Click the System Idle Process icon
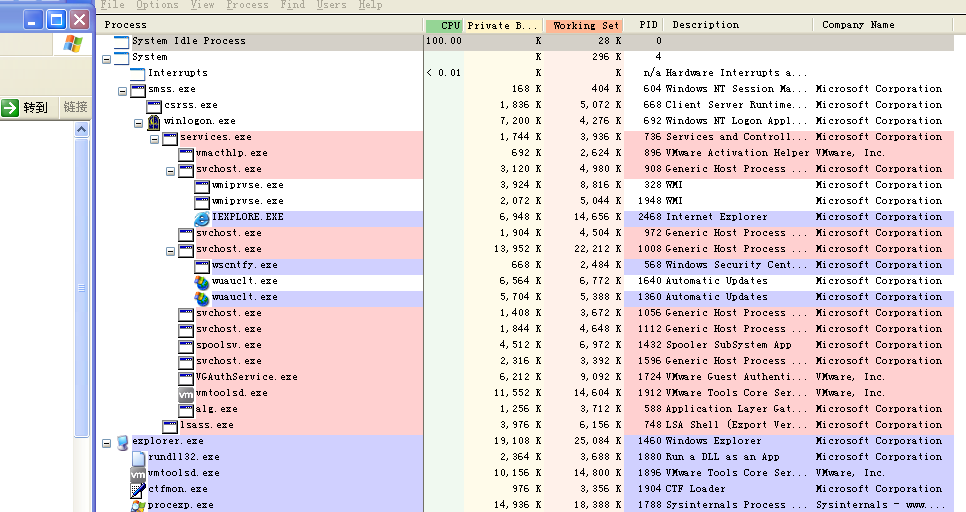The height and width of the screenshot is (512, 966). click(x=121, y=42)
